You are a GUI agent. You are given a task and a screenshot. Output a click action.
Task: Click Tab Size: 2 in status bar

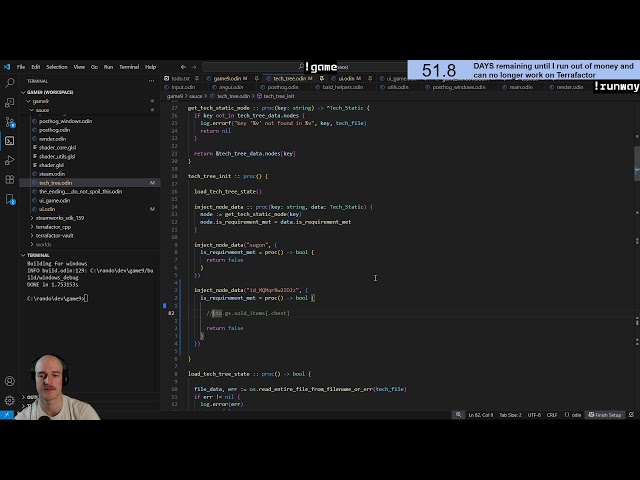(510, 415)
